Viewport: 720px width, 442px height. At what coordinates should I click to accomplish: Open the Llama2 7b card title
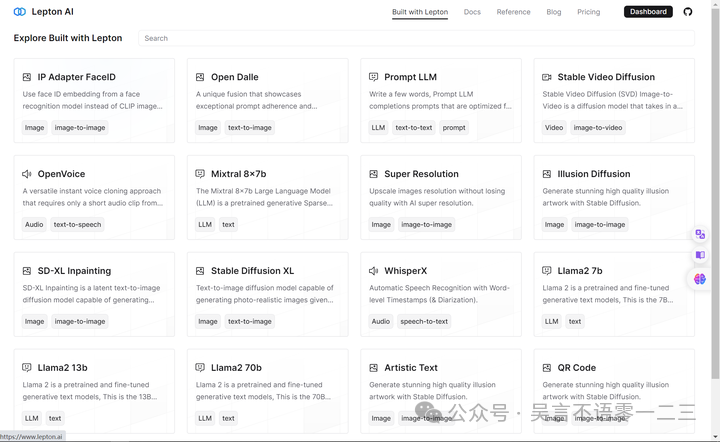tap(579, 271)
